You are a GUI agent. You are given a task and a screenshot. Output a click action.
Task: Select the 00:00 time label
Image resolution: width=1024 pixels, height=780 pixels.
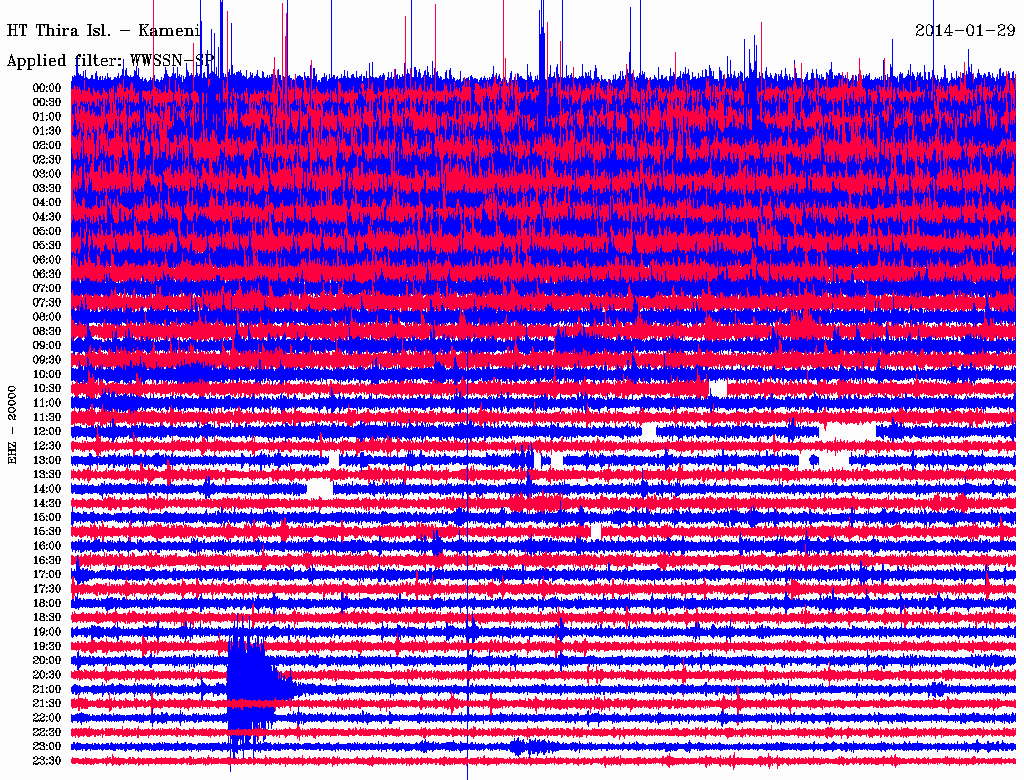[x=47, y=88]
